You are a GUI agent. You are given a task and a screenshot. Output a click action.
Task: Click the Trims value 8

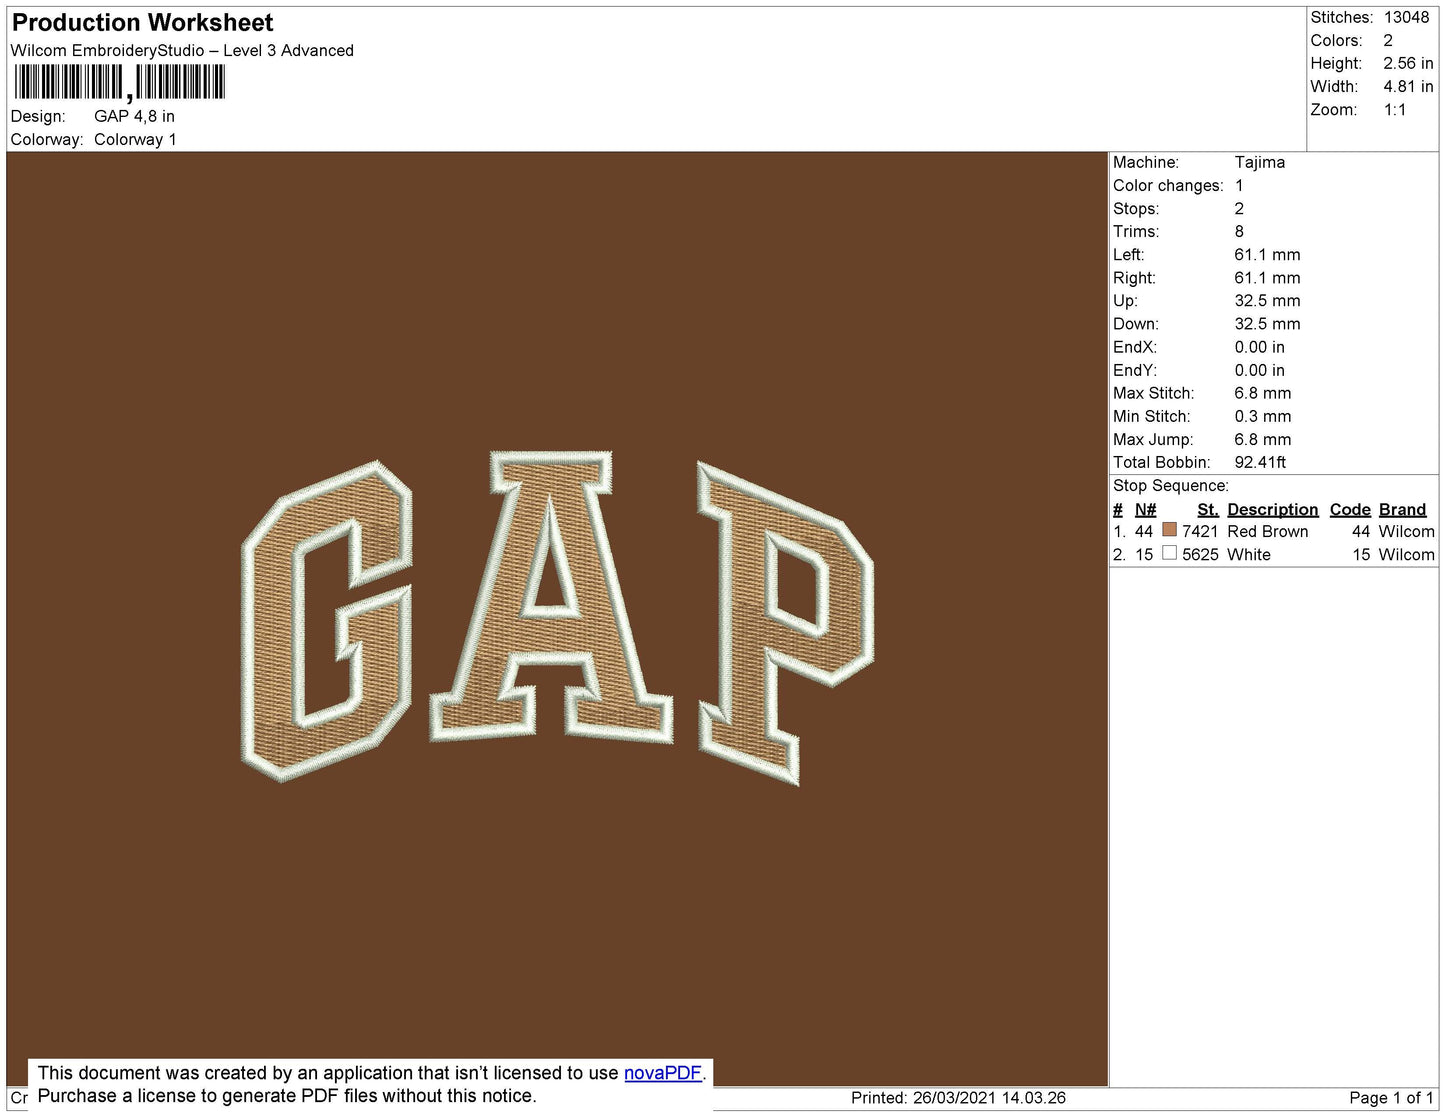pyautogui.click(x=1239, y=231)
